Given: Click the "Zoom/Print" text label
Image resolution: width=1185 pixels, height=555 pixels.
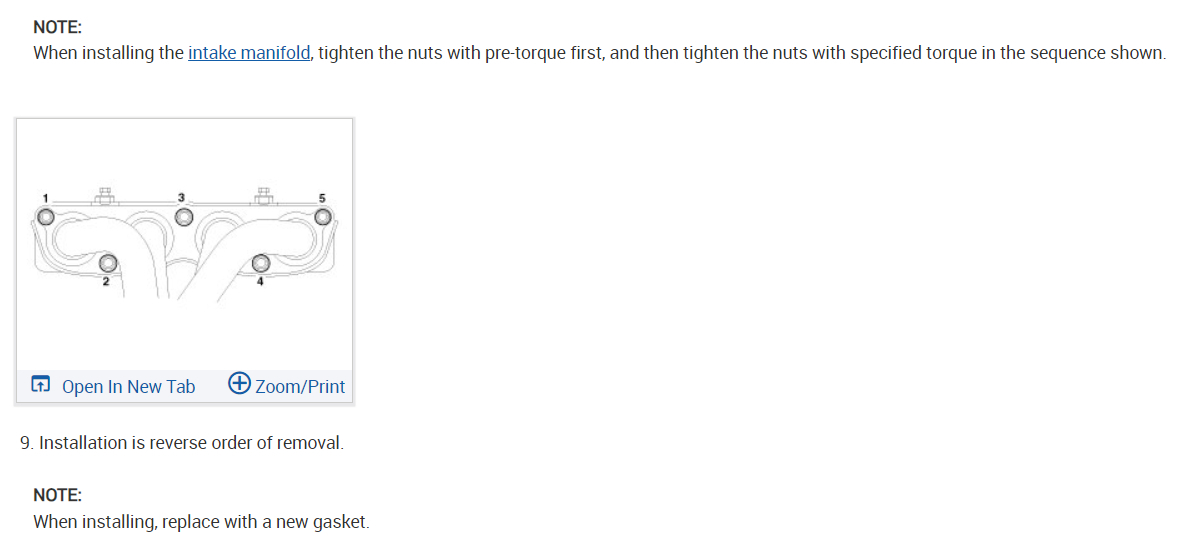Looking at the screenshot, I should pyautogui.click(x=300, y=387).
